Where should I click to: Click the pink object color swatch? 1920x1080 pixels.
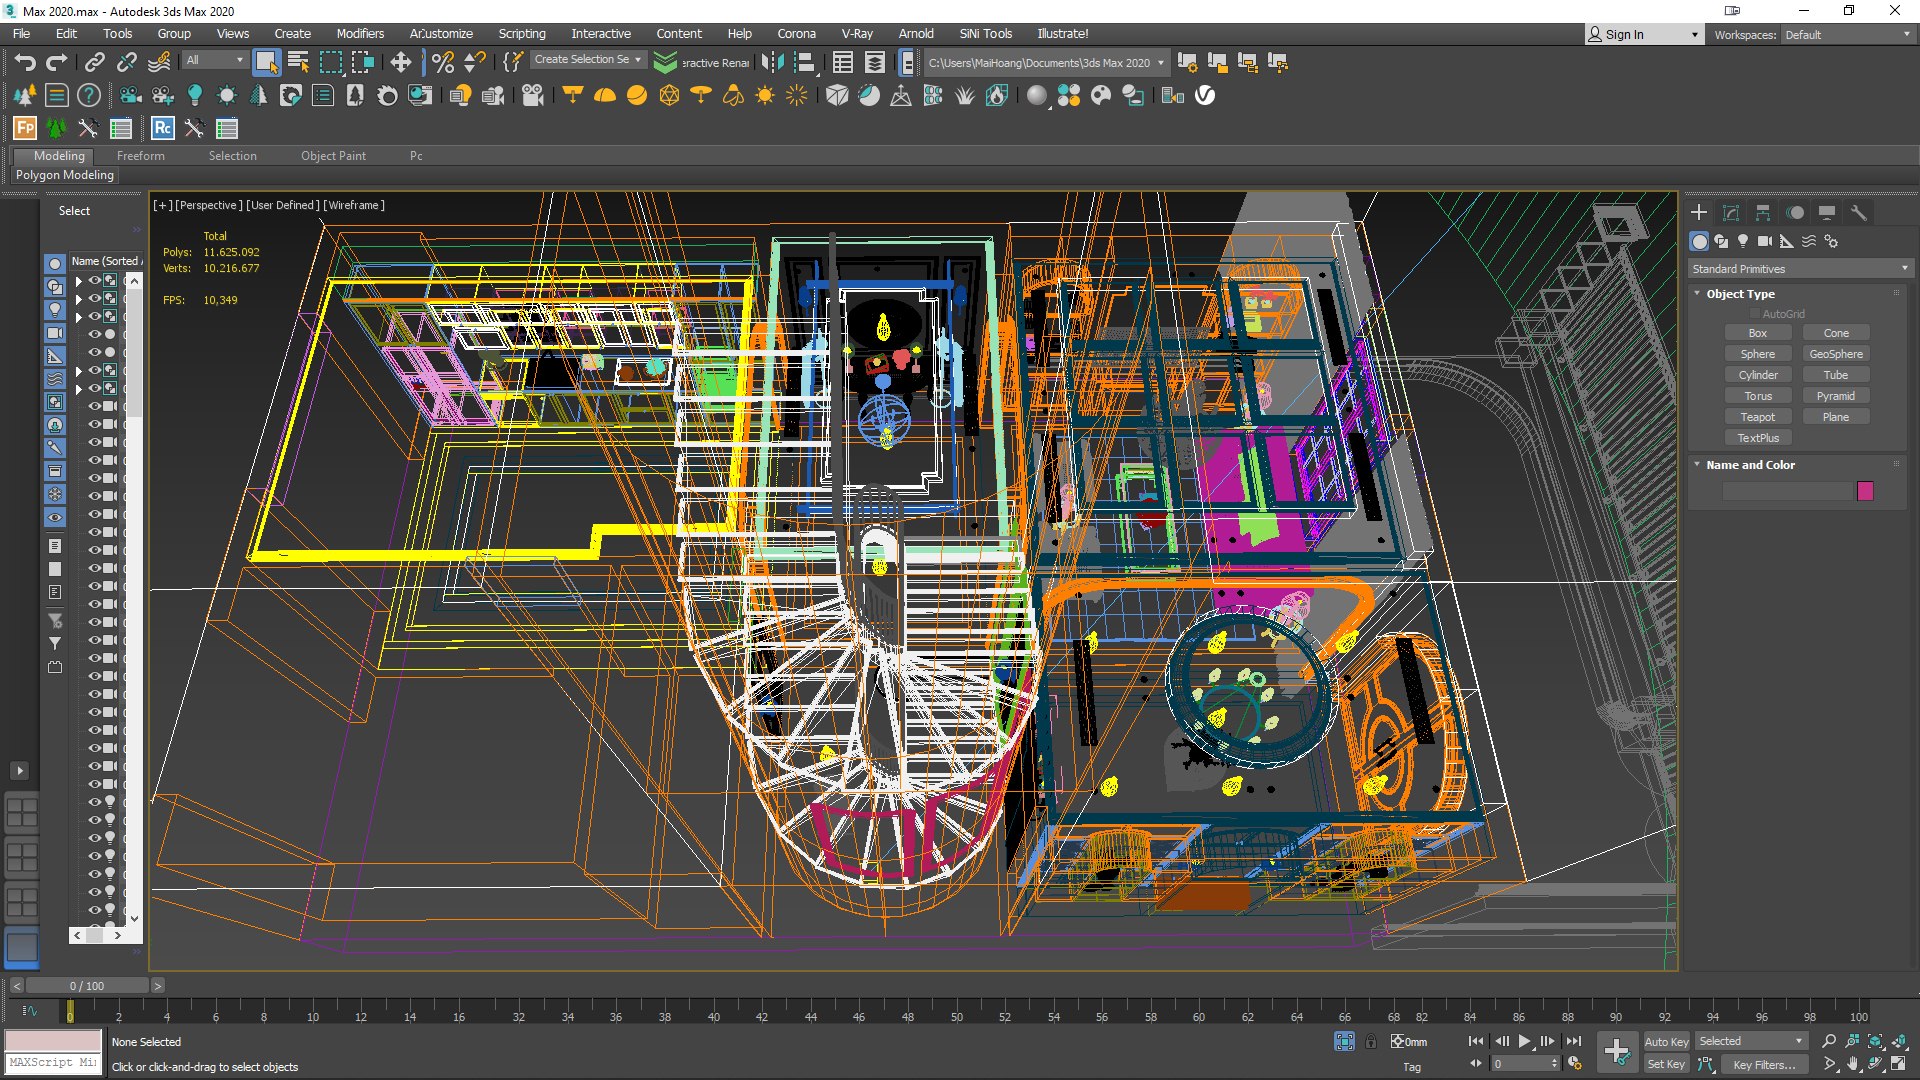tap(1865, 491)
